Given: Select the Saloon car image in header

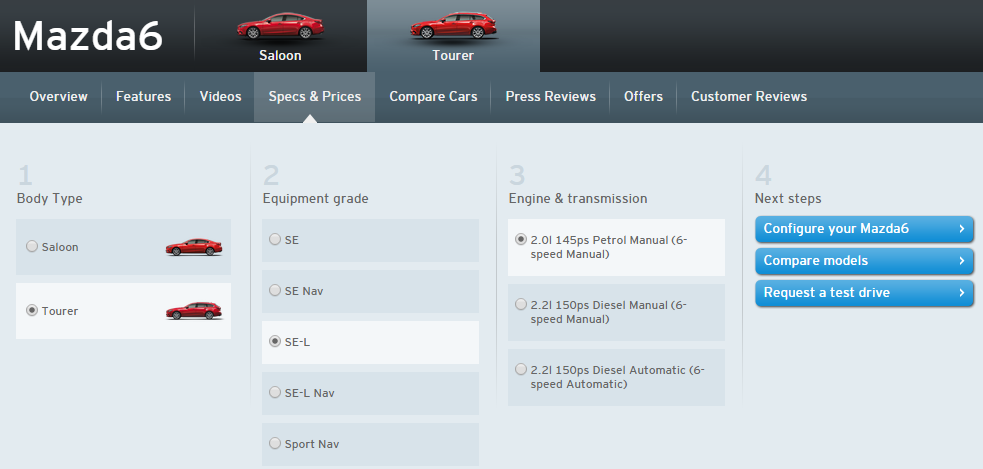Looking at the screenshot, I should point(280,26).
